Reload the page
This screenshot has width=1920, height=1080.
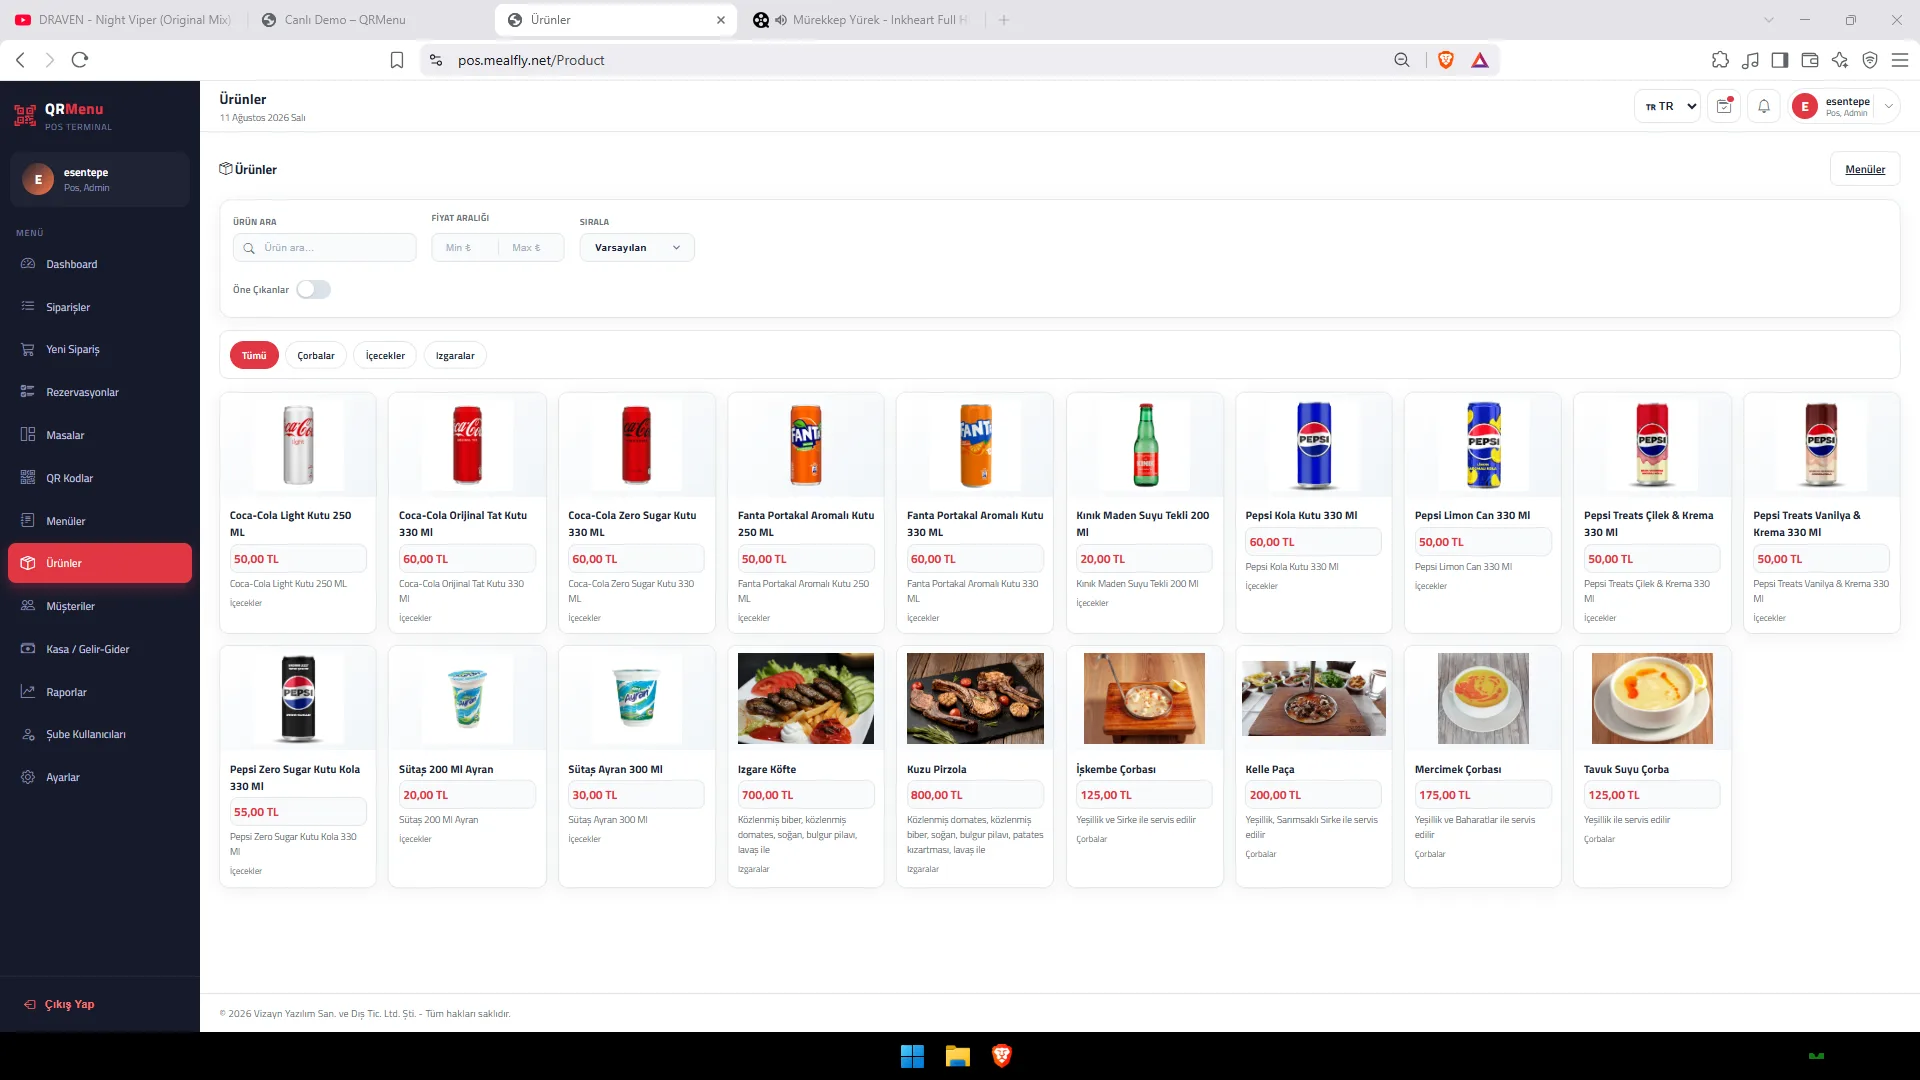80,60
